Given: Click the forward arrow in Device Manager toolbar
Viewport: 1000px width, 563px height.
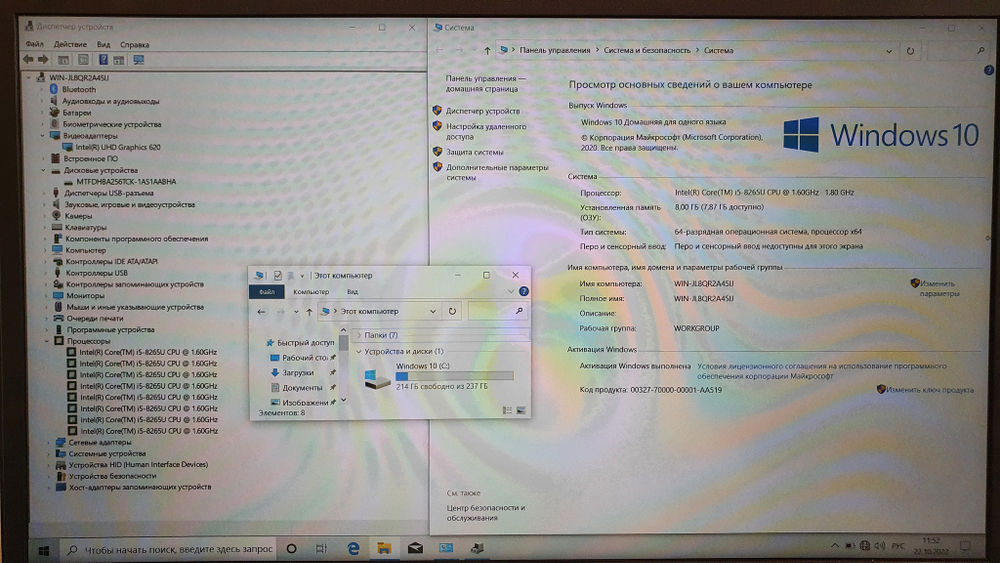Looking at the screenshot, I should 43,59.
